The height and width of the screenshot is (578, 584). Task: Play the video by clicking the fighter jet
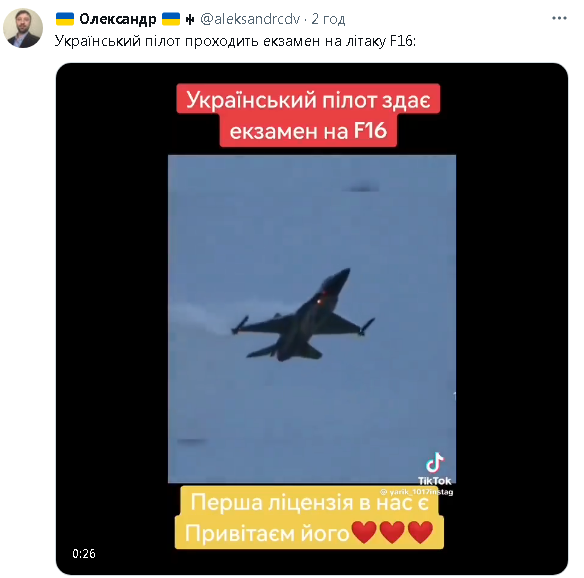point(304,317)
